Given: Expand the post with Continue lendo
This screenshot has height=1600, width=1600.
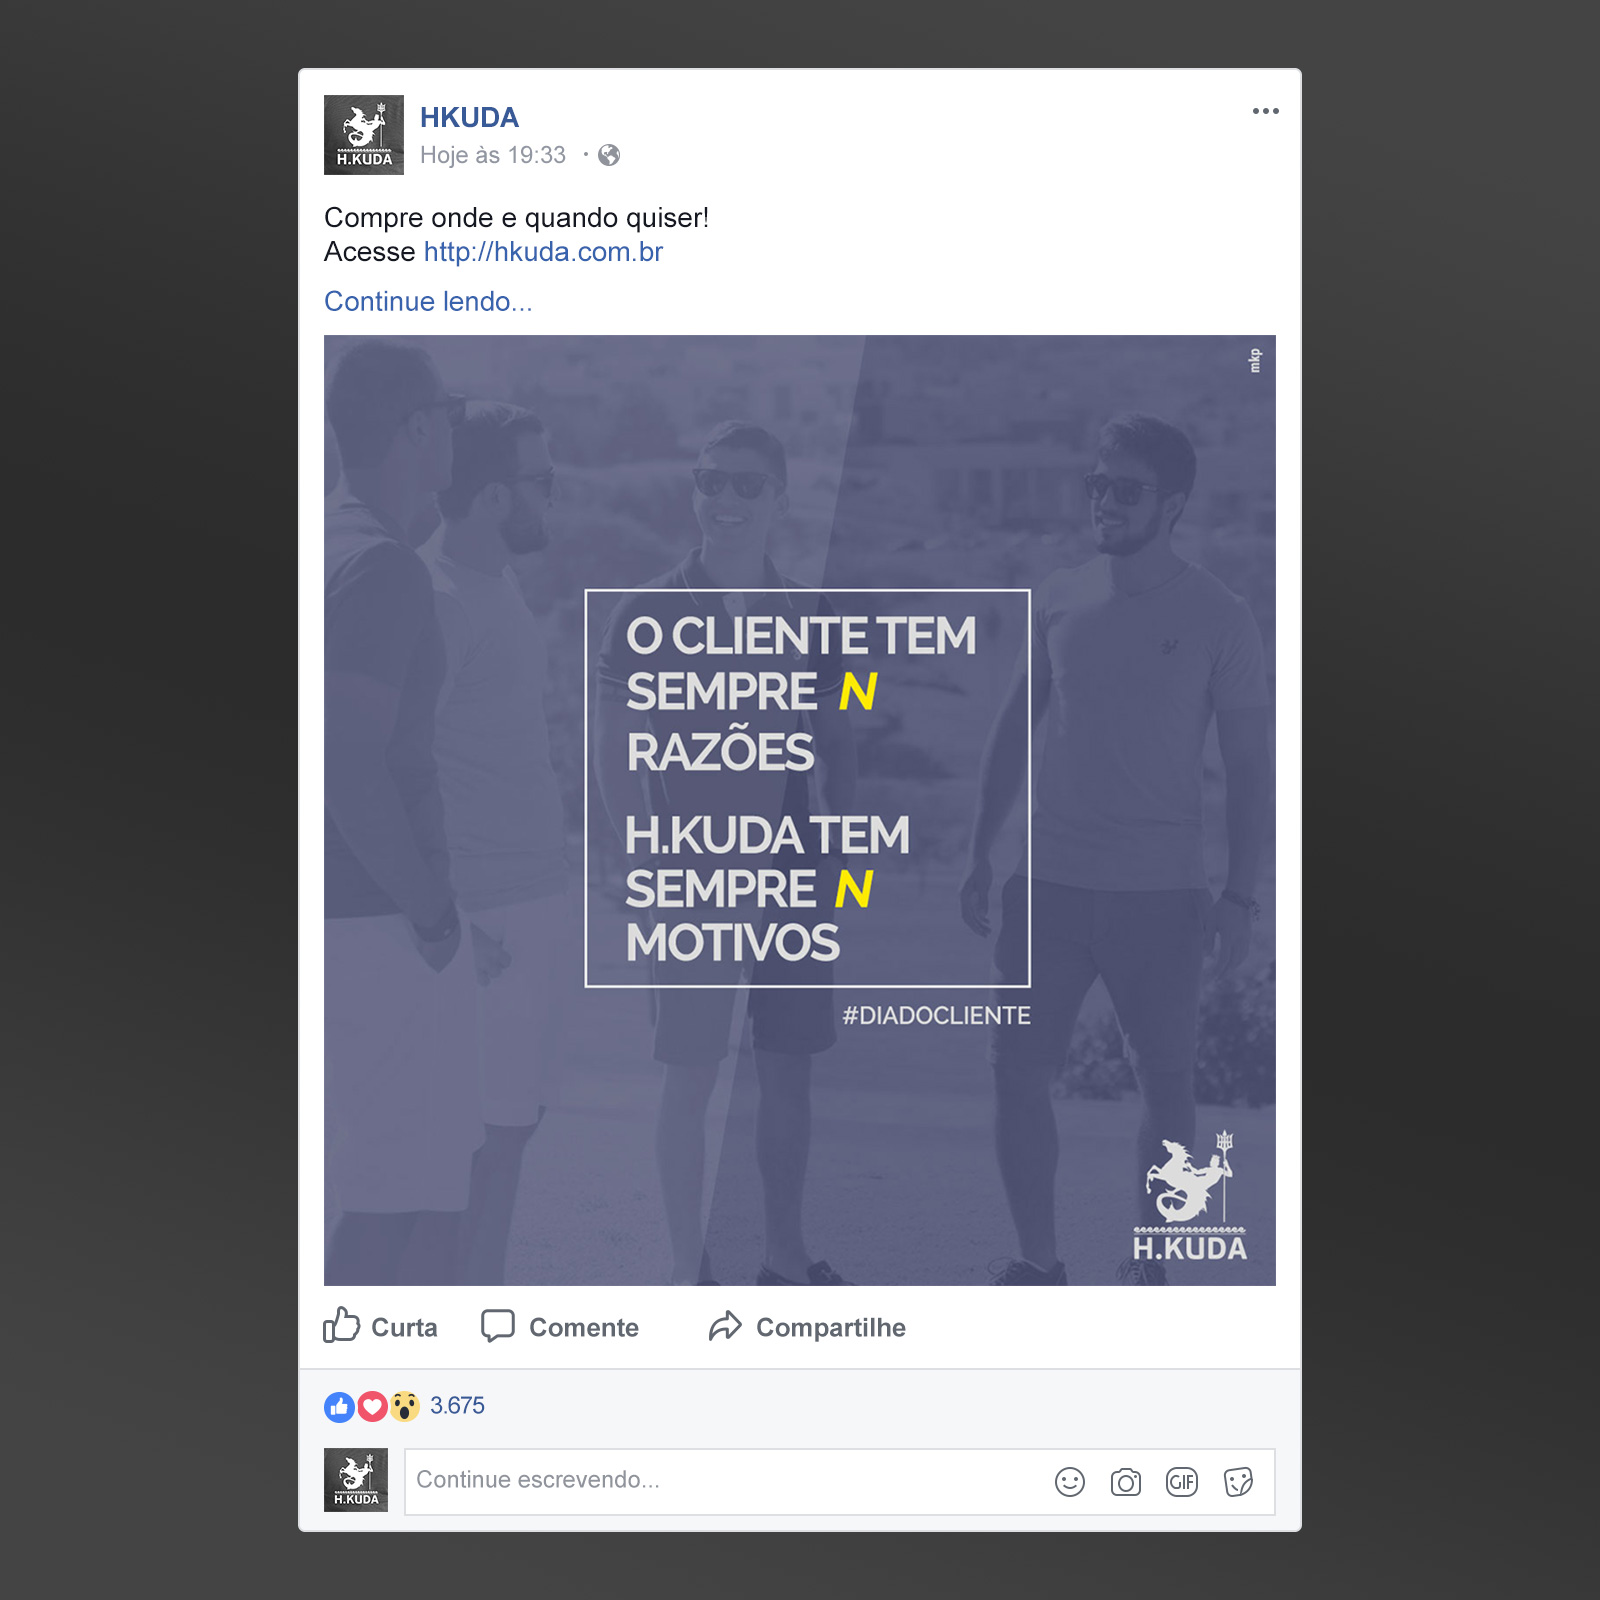Looking at the screenshot, I should pos(428,302).
